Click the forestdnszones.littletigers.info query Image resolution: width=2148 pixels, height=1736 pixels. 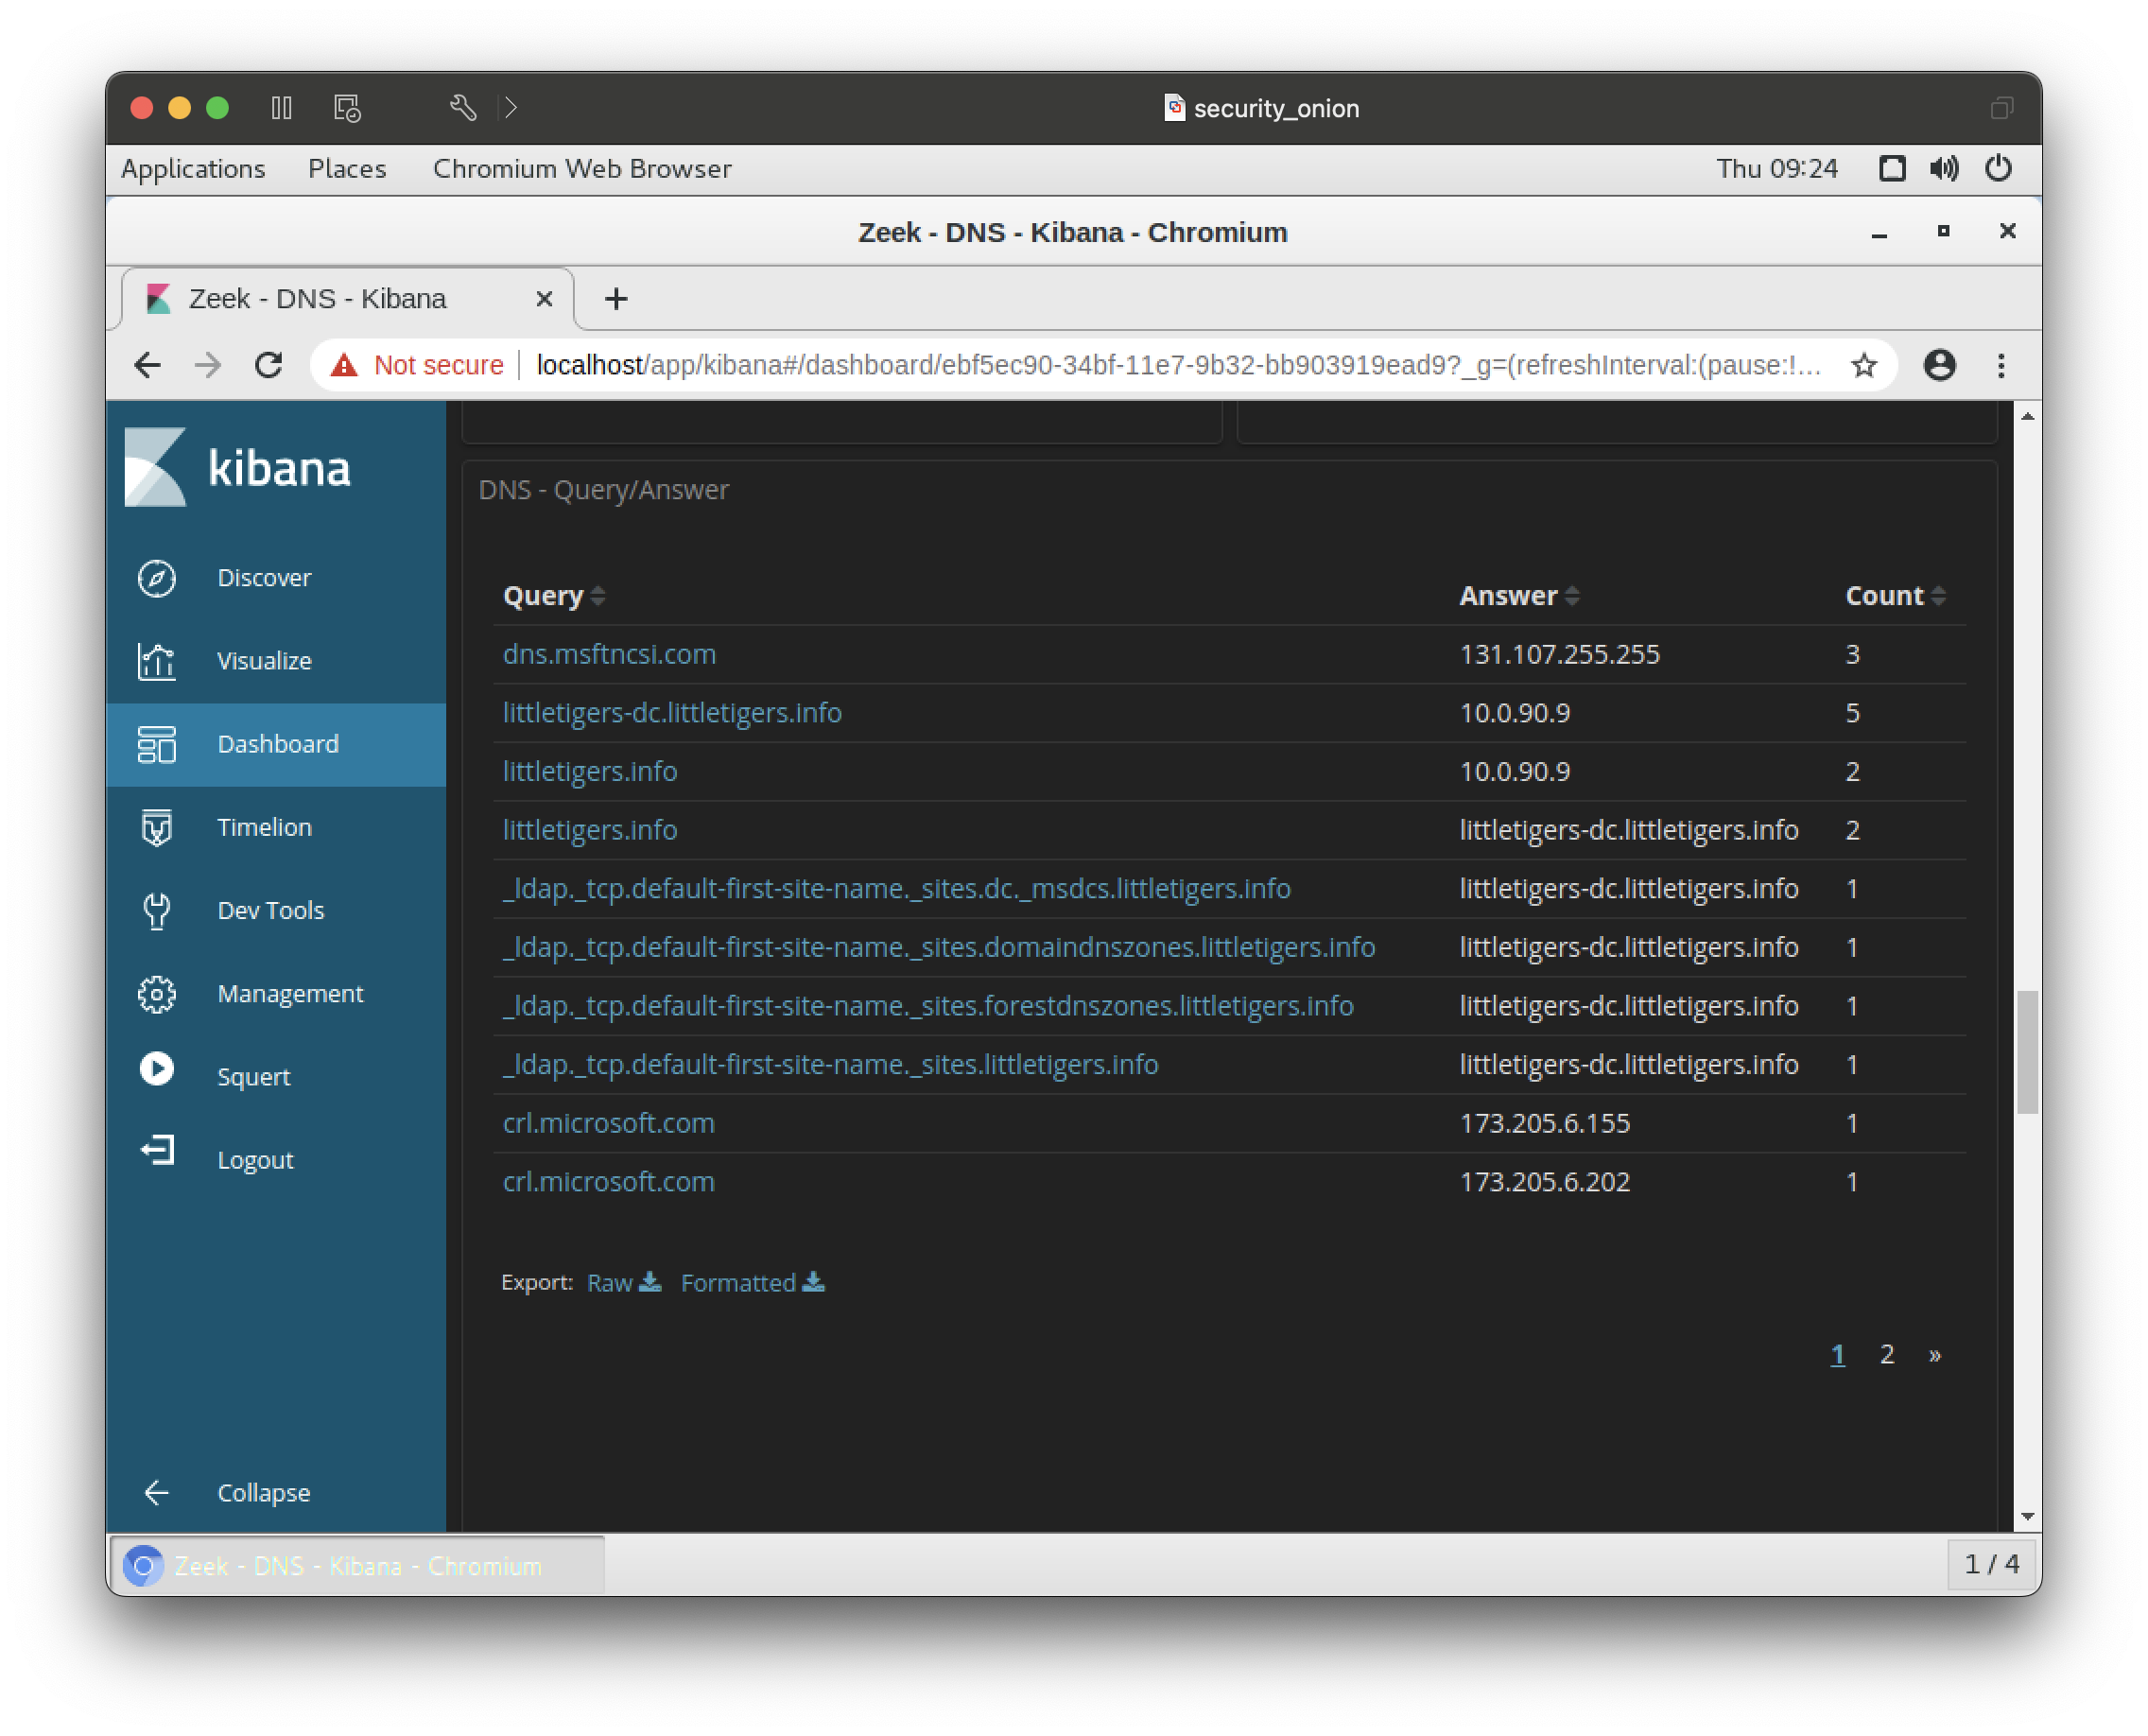pos(927,1006)
